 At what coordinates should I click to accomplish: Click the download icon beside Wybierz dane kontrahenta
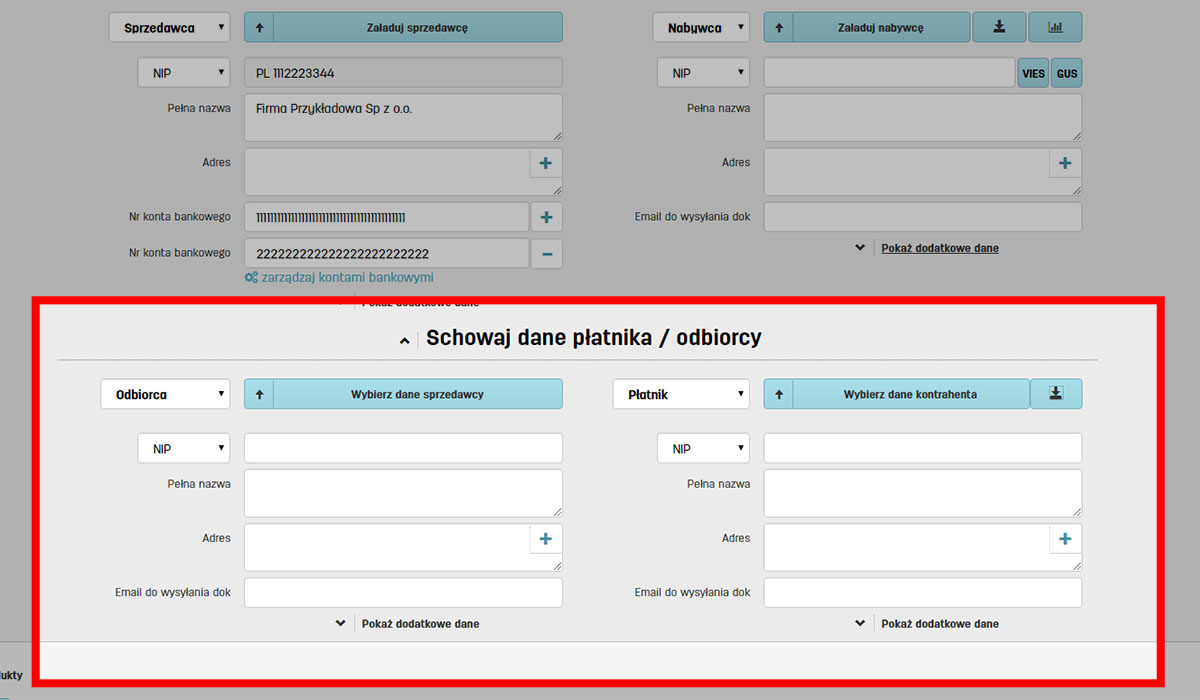click(x=1055, y=394)
